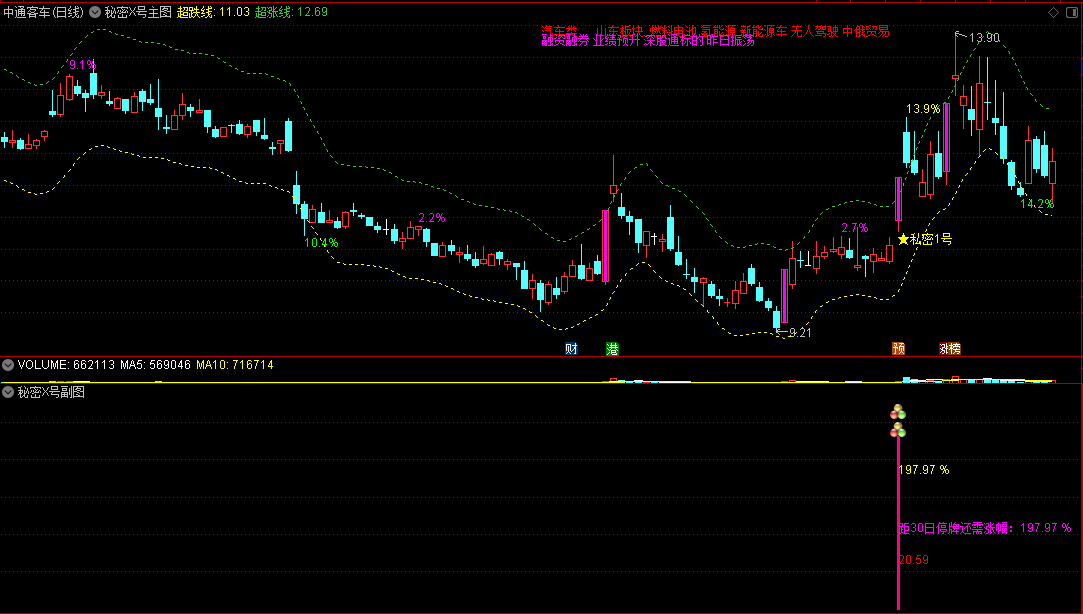Image resolution: width=1083 pixels, height=614 pixels.
Task: Click the 财 marker on the timeline
Action: click(x=571, y=349)
